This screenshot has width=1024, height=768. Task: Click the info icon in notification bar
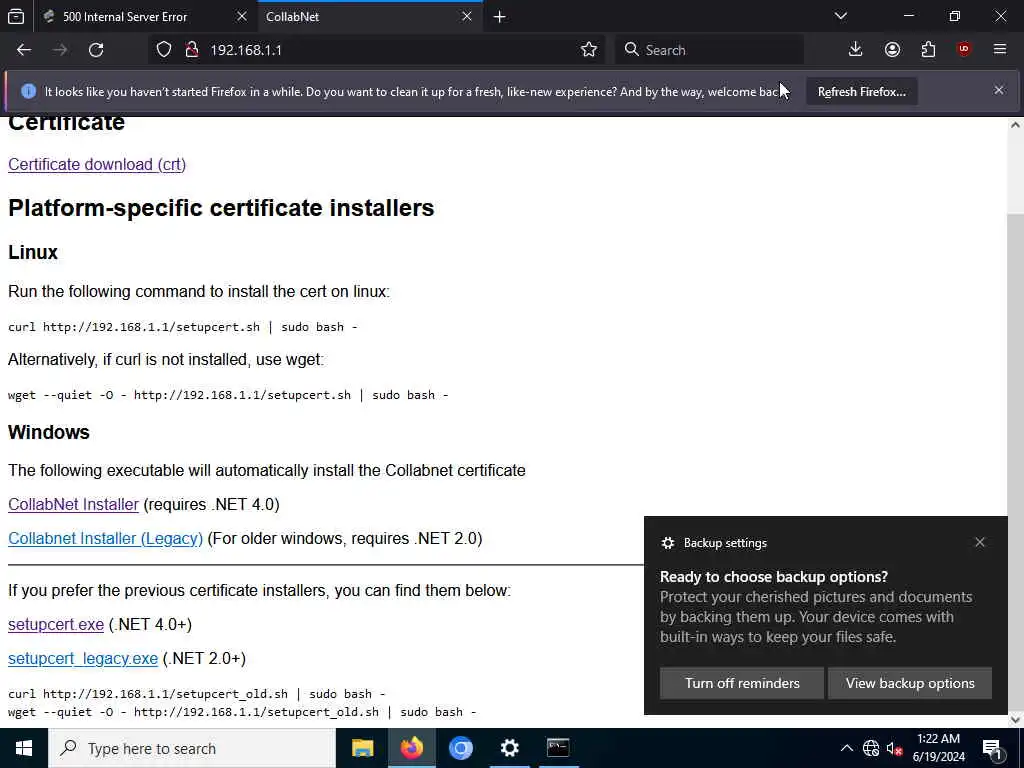(x=28, y=91)
